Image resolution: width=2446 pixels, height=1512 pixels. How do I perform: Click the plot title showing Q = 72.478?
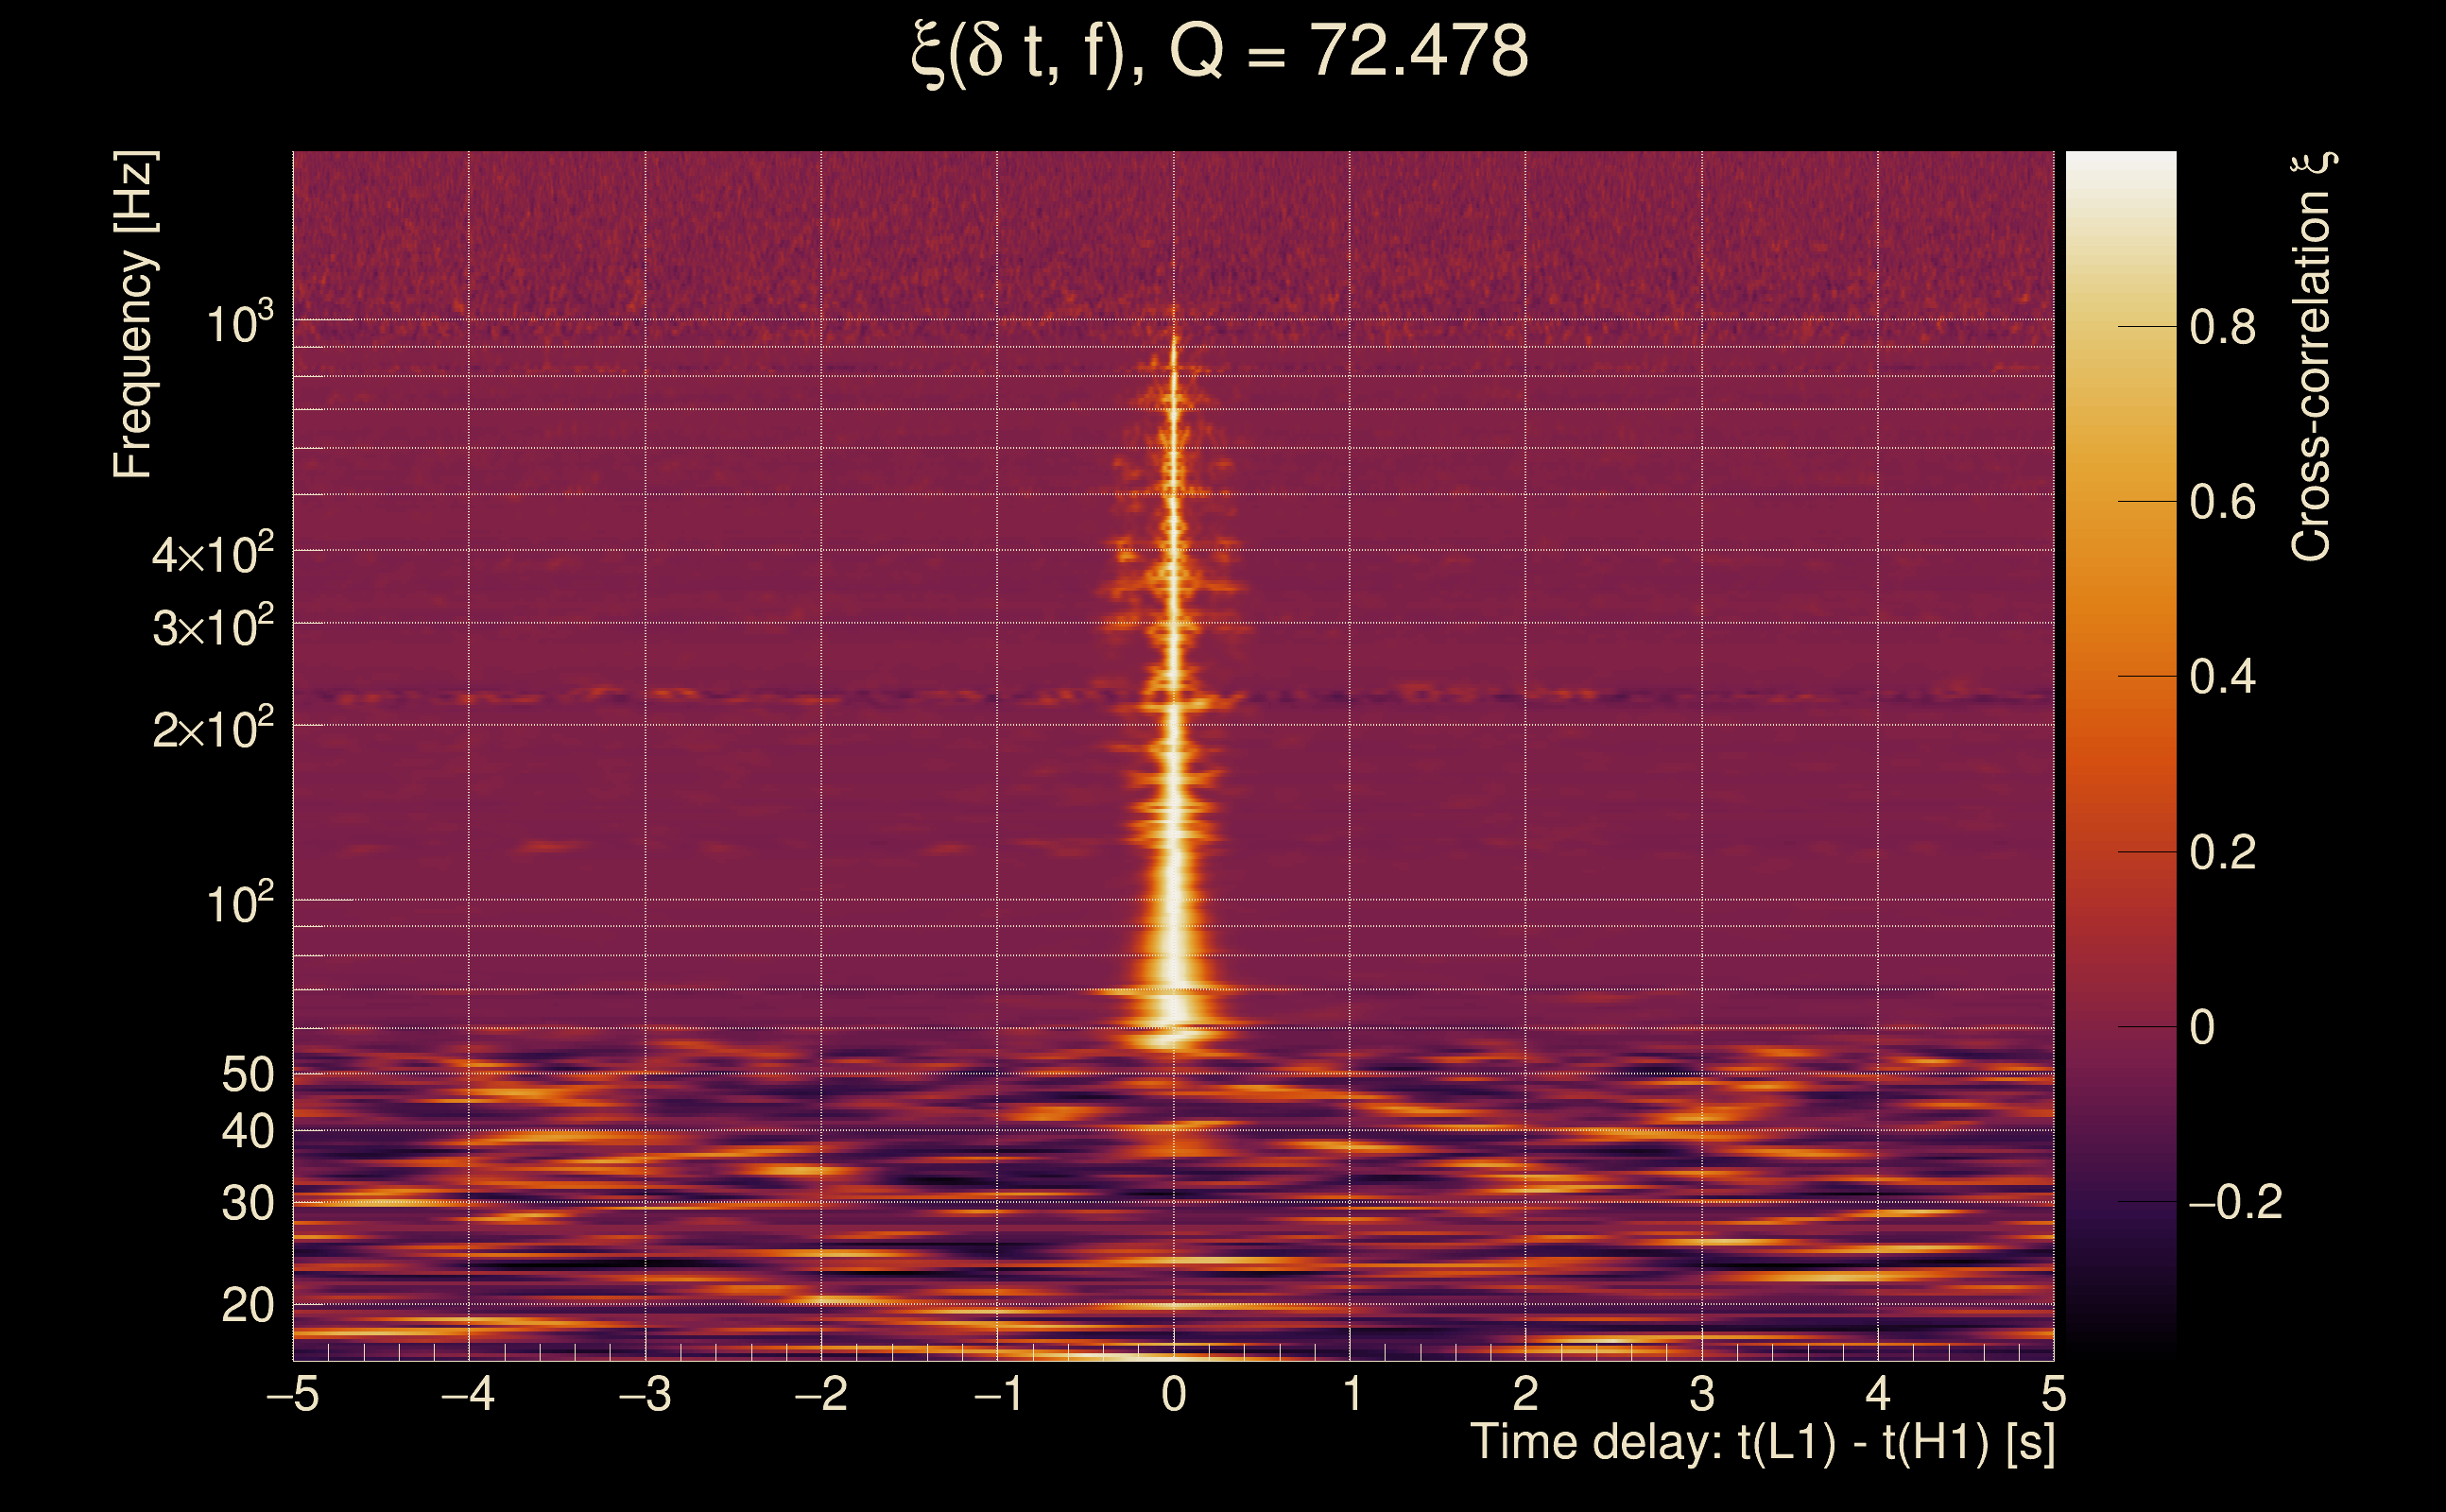coord(1220,52)
